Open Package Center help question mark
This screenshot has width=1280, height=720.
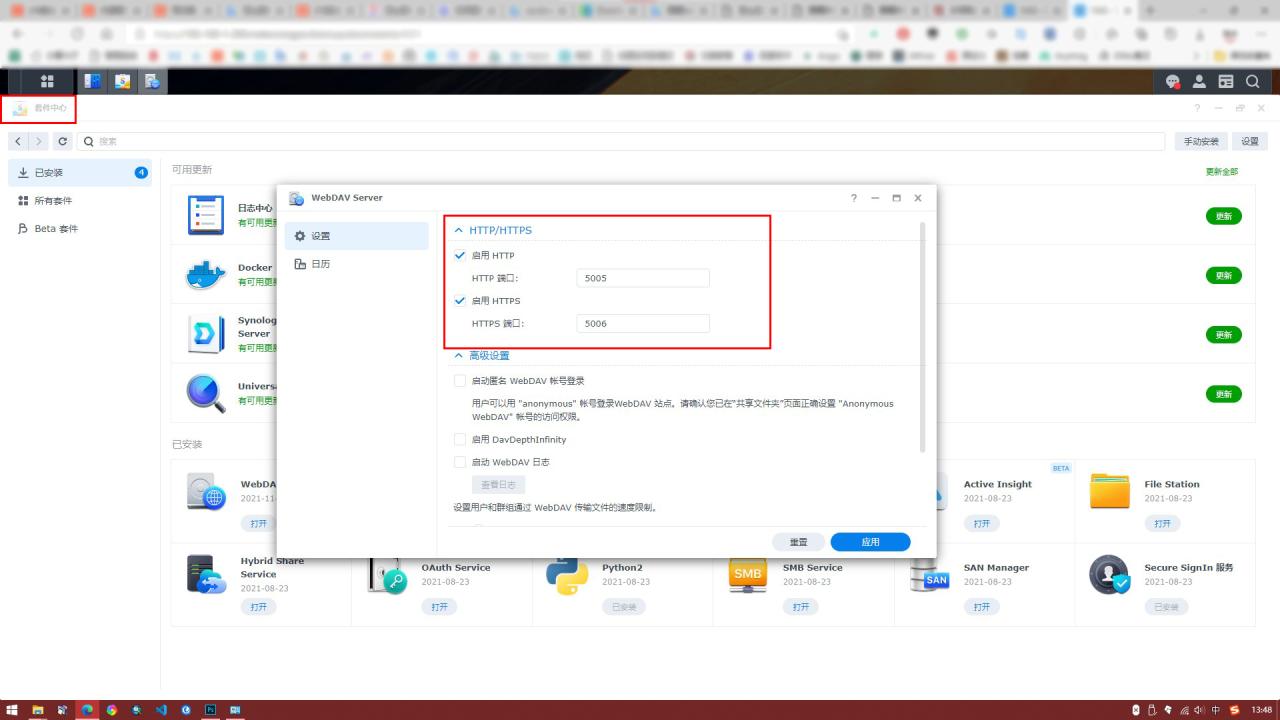click(x=1197, y=108)
